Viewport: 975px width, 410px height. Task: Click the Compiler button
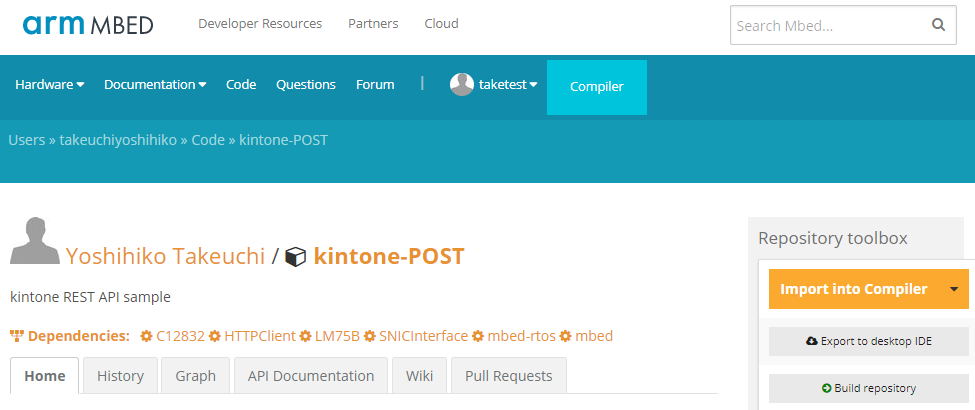tap(597, 87)
